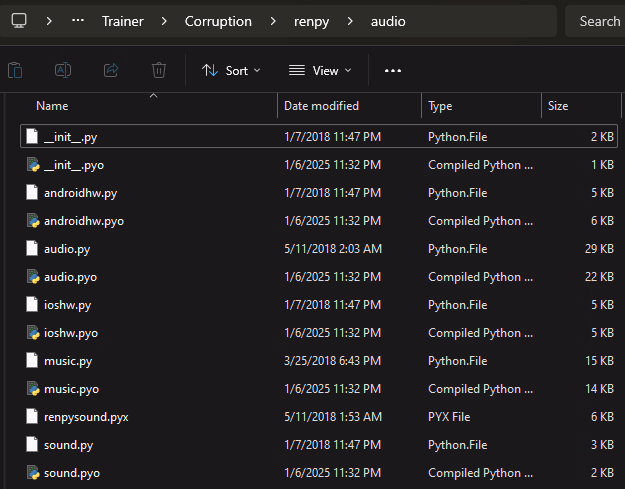Expand chevron after Corruption breadcrumb
The width and height of the screenshot is (625, 489).
point(273,21)
